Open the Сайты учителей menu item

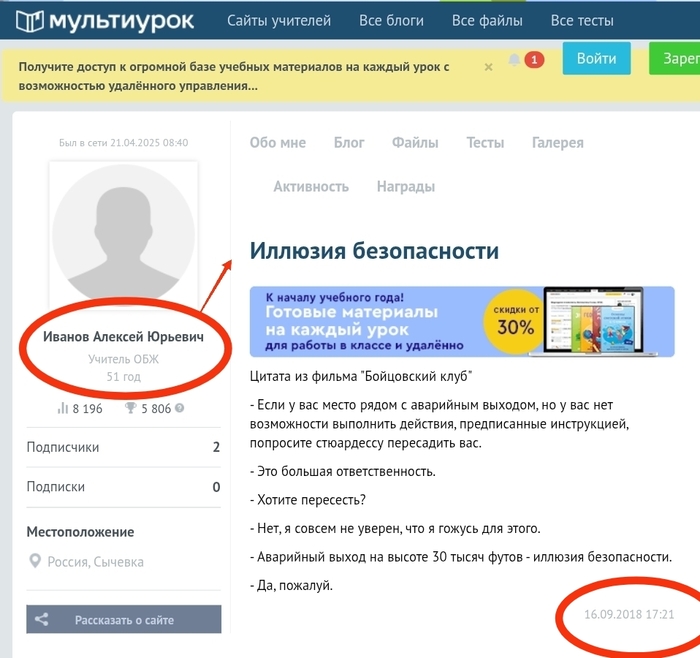pos(279,21)
